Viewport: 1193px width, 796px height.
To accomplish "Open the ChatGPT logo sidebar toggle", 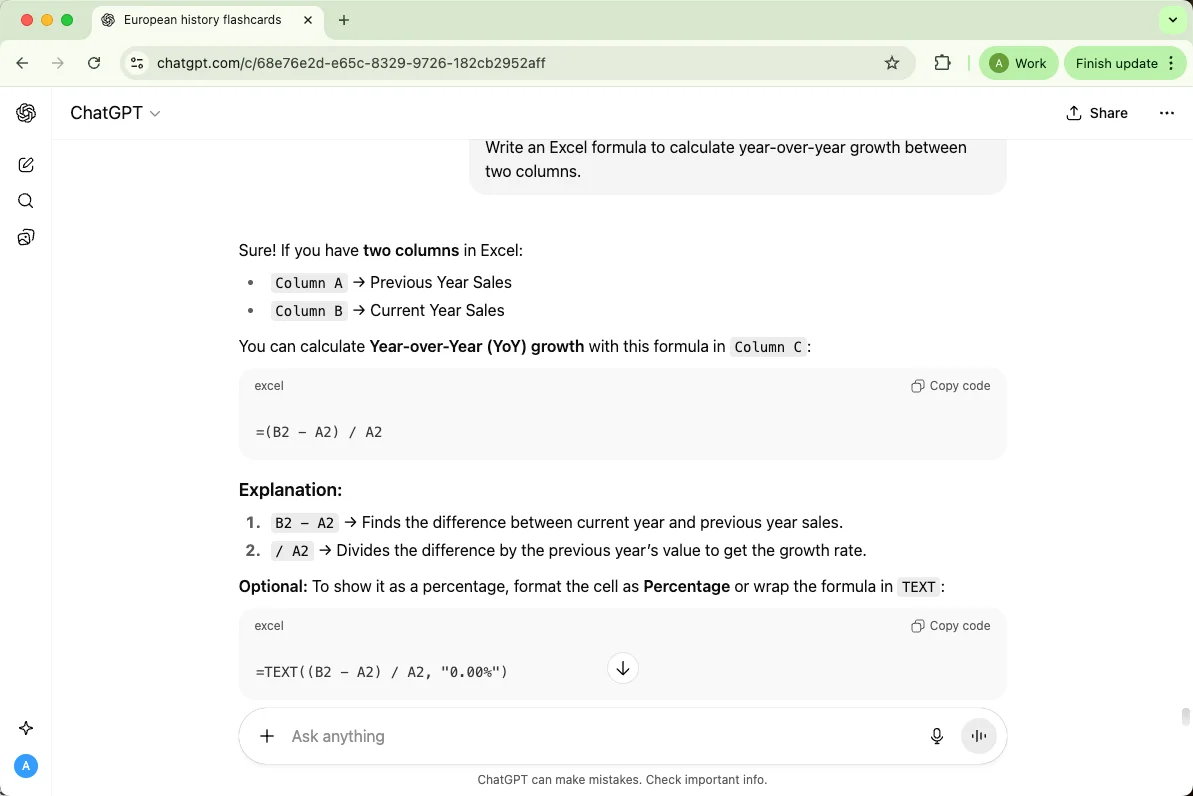I will [26, 113].
